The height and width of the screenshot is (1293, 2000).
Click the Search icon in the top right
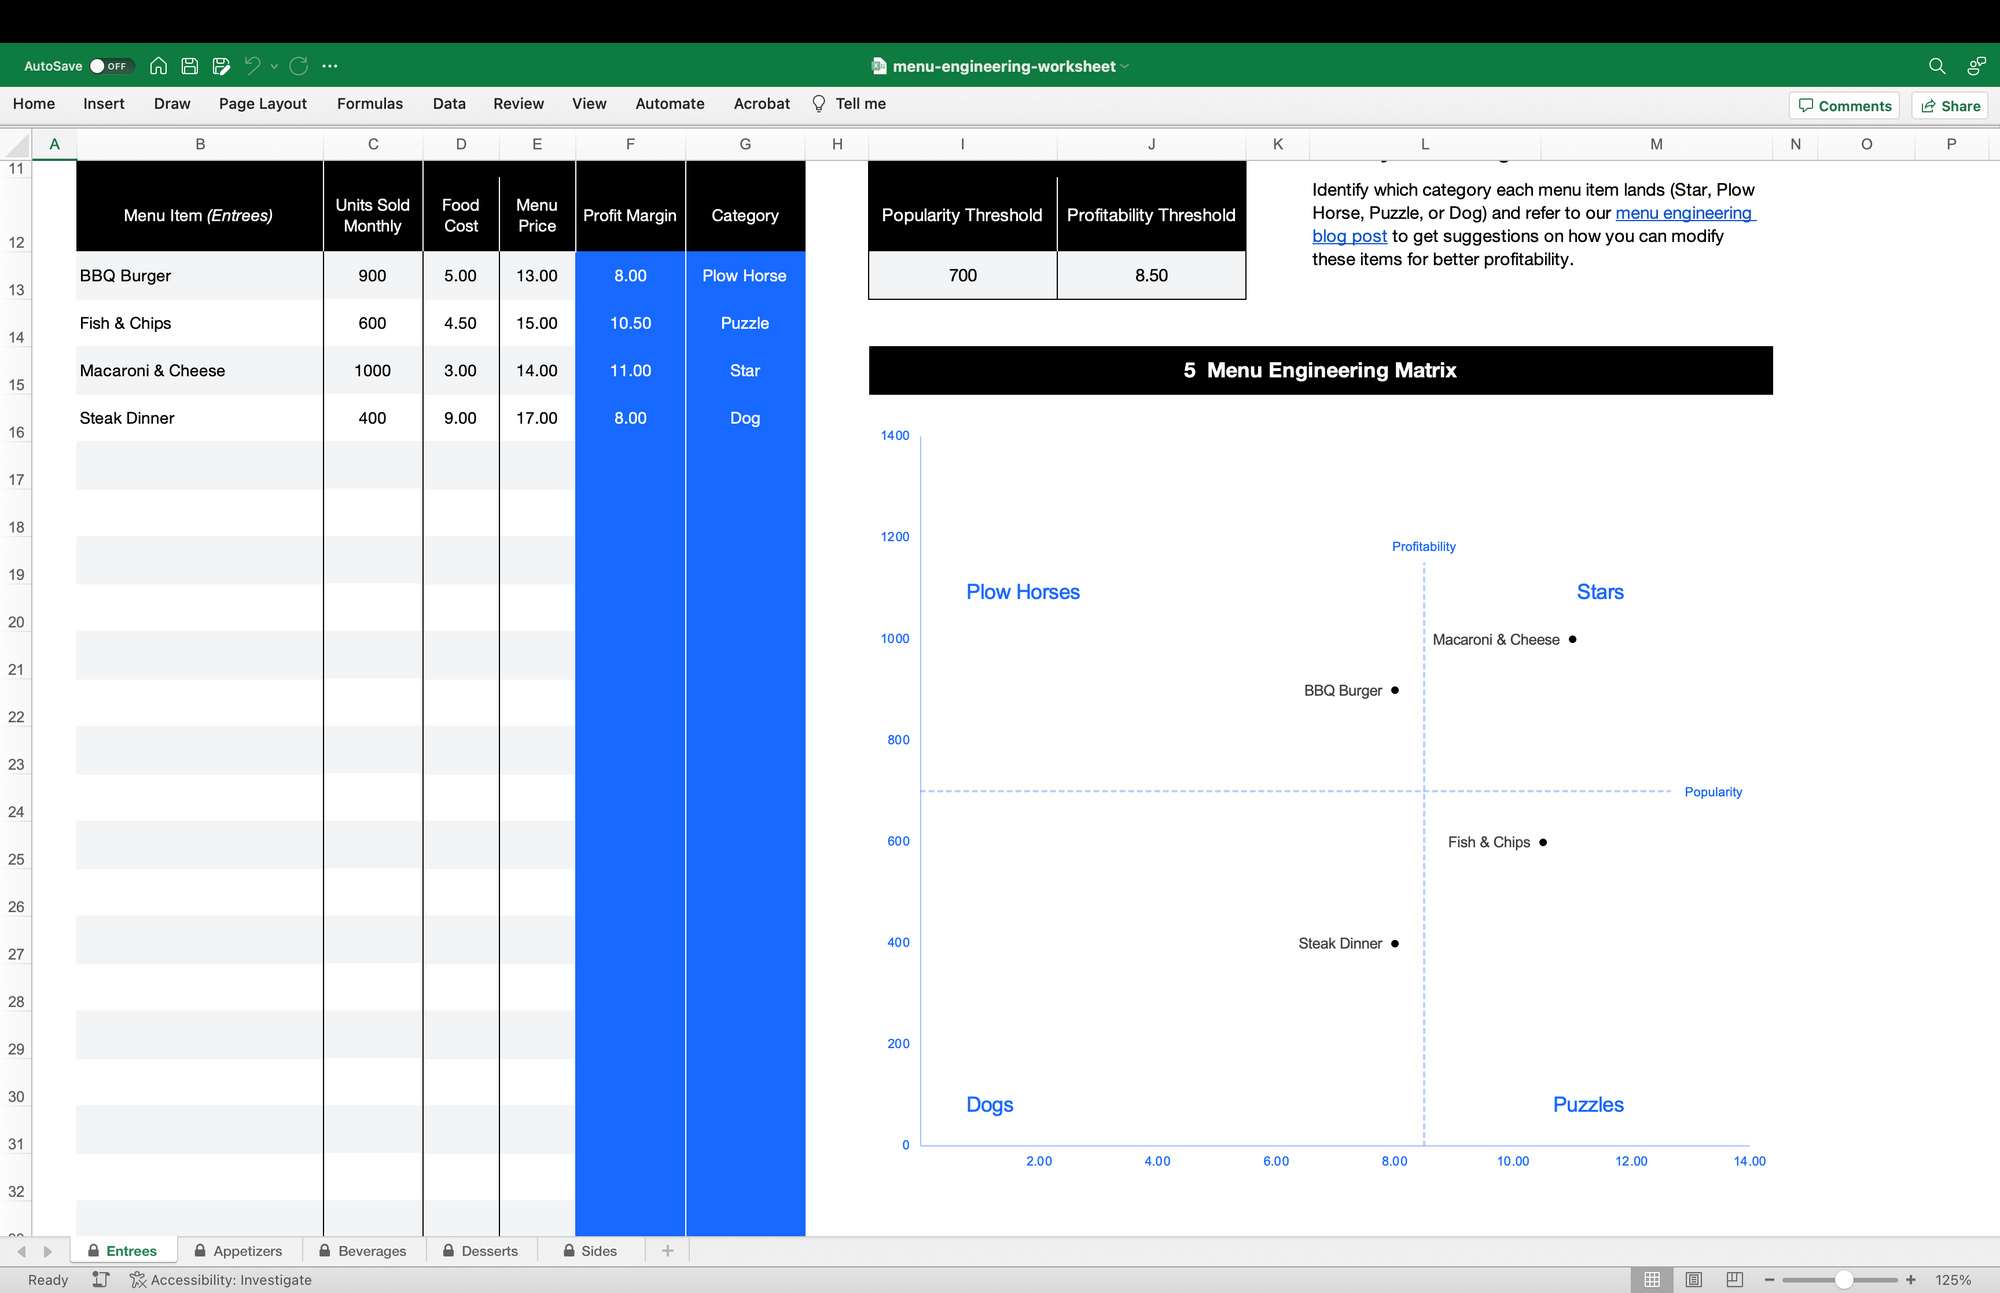pyautogui.click(x=1937, y=64)
